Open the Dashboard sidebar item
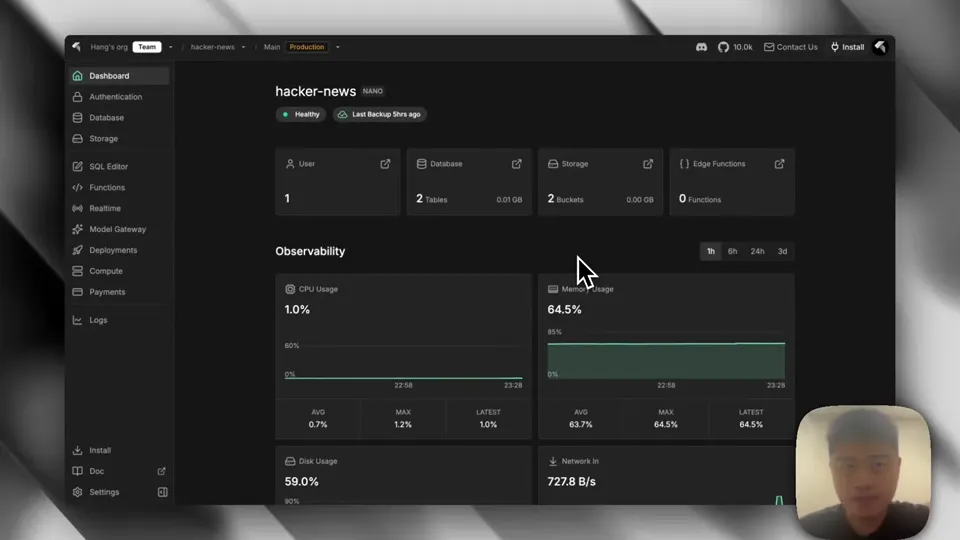The height and width of the screenshot is (540, 960). (119, 76)
